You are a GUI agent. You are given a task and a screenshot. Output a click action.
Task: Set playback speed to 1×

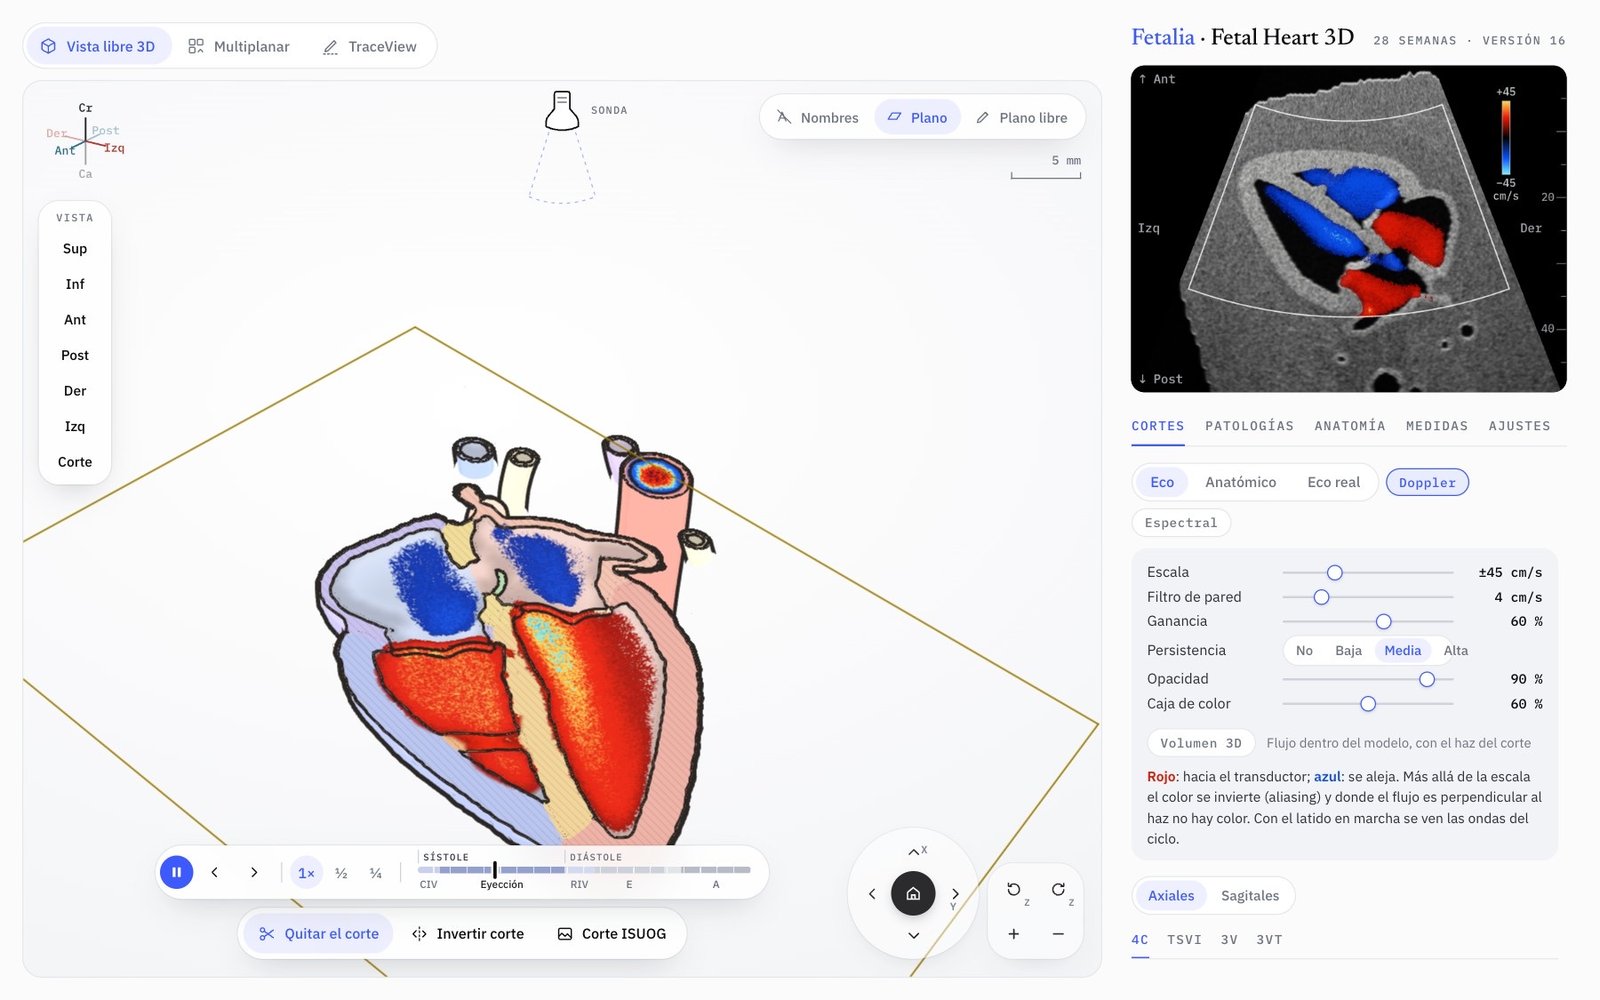coord(306,873)
